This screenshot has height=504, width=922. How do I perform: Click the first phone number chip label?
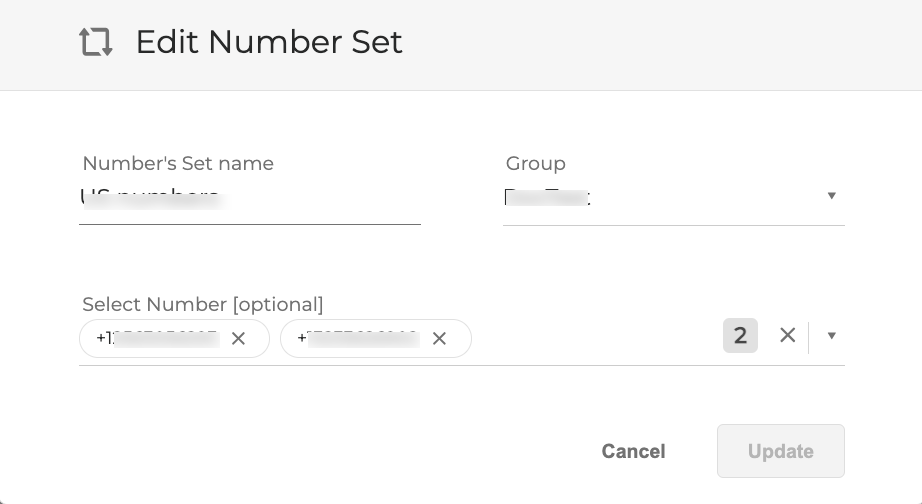pos(158,338)
